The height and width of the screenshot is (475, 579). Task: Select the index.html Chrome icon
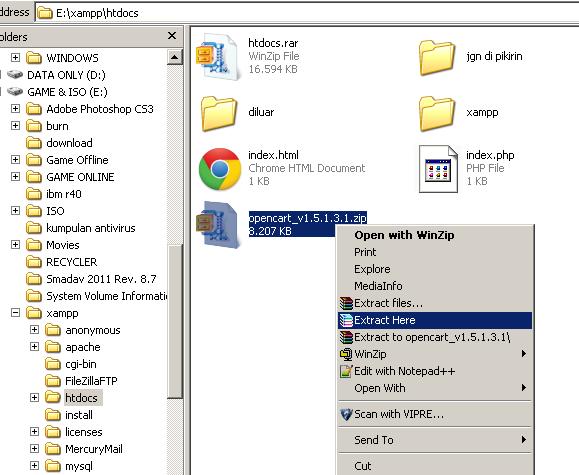(220, 169)
